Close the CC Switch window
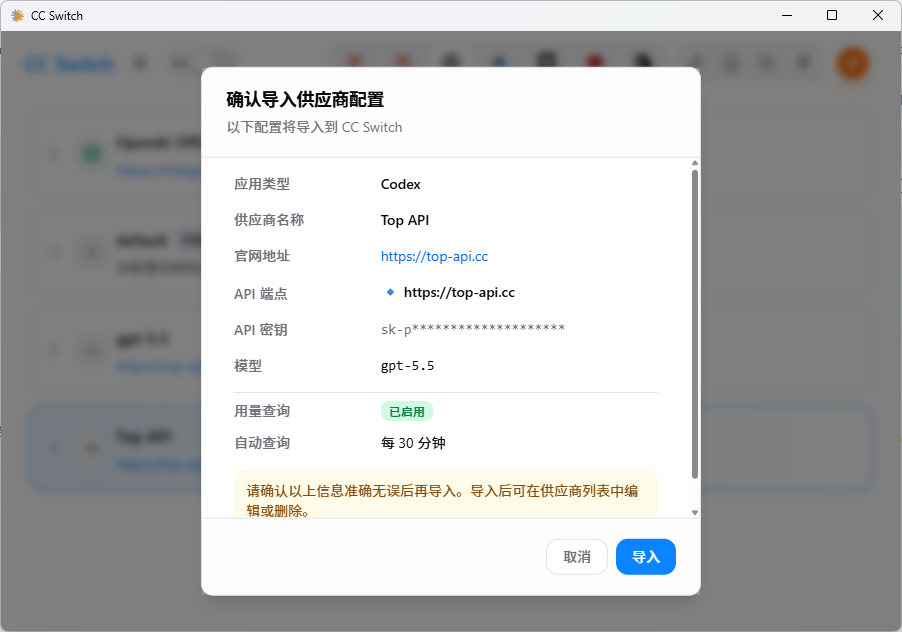Image resolution: width=902 pixels, height=632 pixels. coord(878,16)
